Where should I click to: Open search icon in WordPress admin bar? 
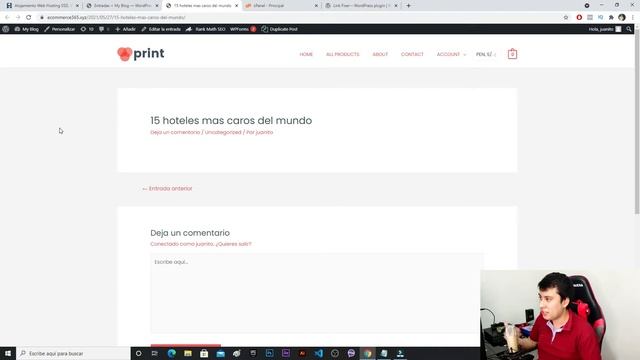[629, 29]
